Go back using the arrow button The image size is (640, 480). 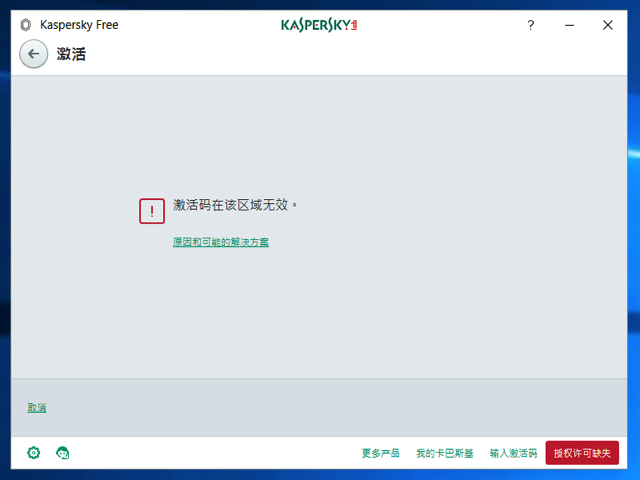click(33, 54)
